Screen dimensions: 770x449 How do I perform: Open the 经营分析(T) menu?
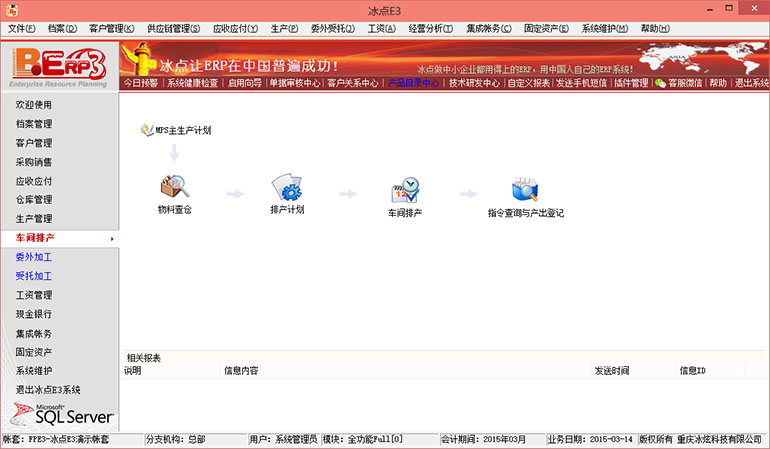click(x=431, y=28)
